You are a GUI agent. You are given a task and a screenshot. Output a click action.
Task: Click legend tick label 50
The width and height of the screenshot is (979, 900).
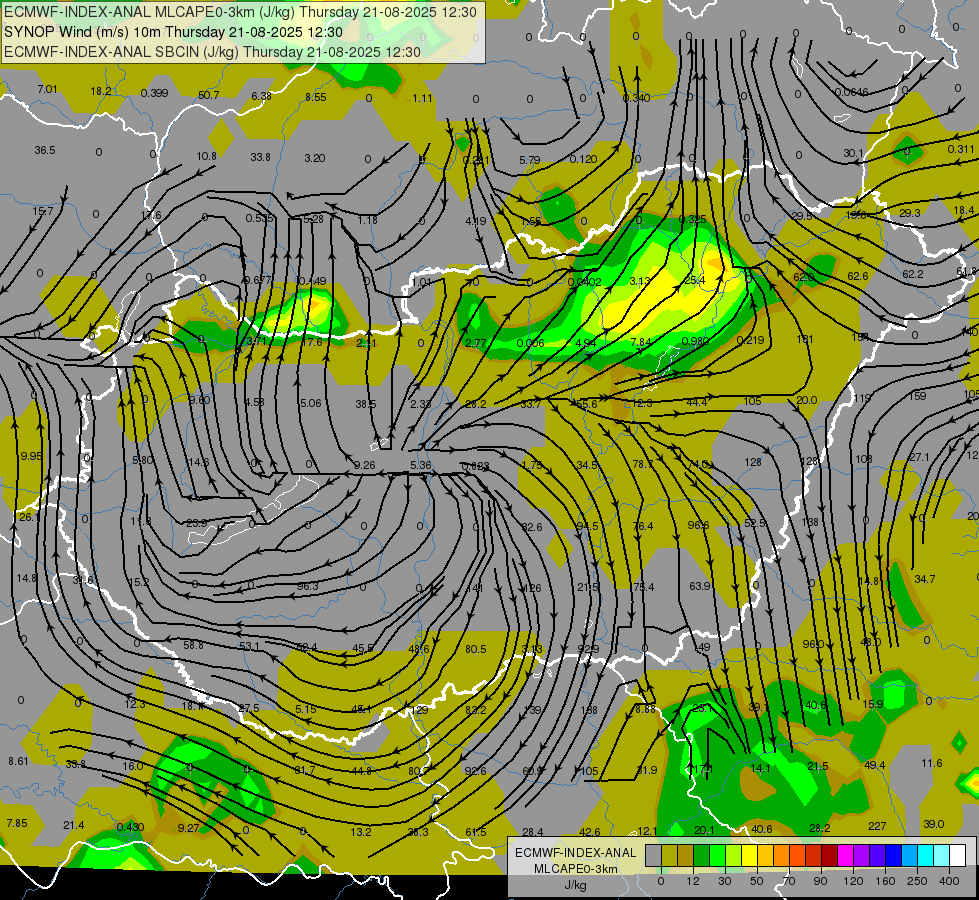[x=757, y=881]
